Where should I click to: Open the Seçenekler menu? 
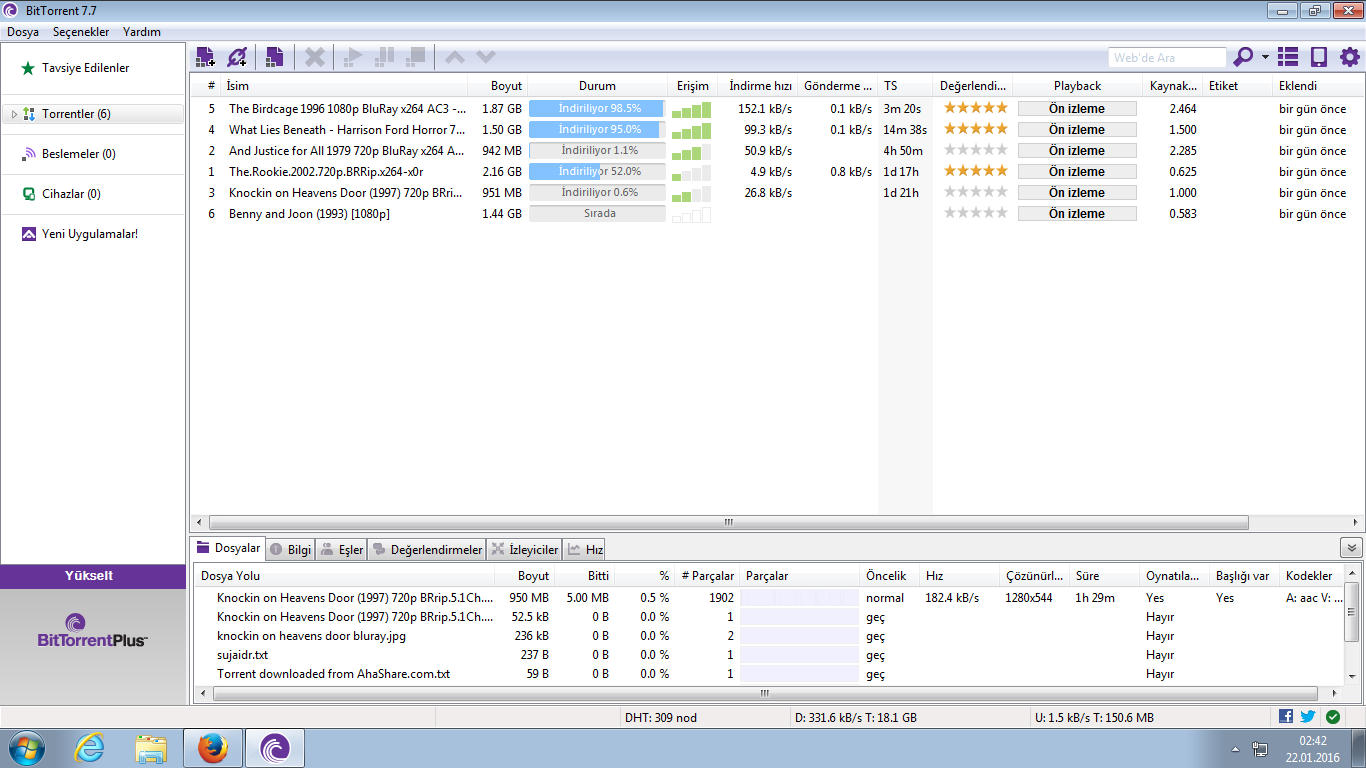coord(81,32)
